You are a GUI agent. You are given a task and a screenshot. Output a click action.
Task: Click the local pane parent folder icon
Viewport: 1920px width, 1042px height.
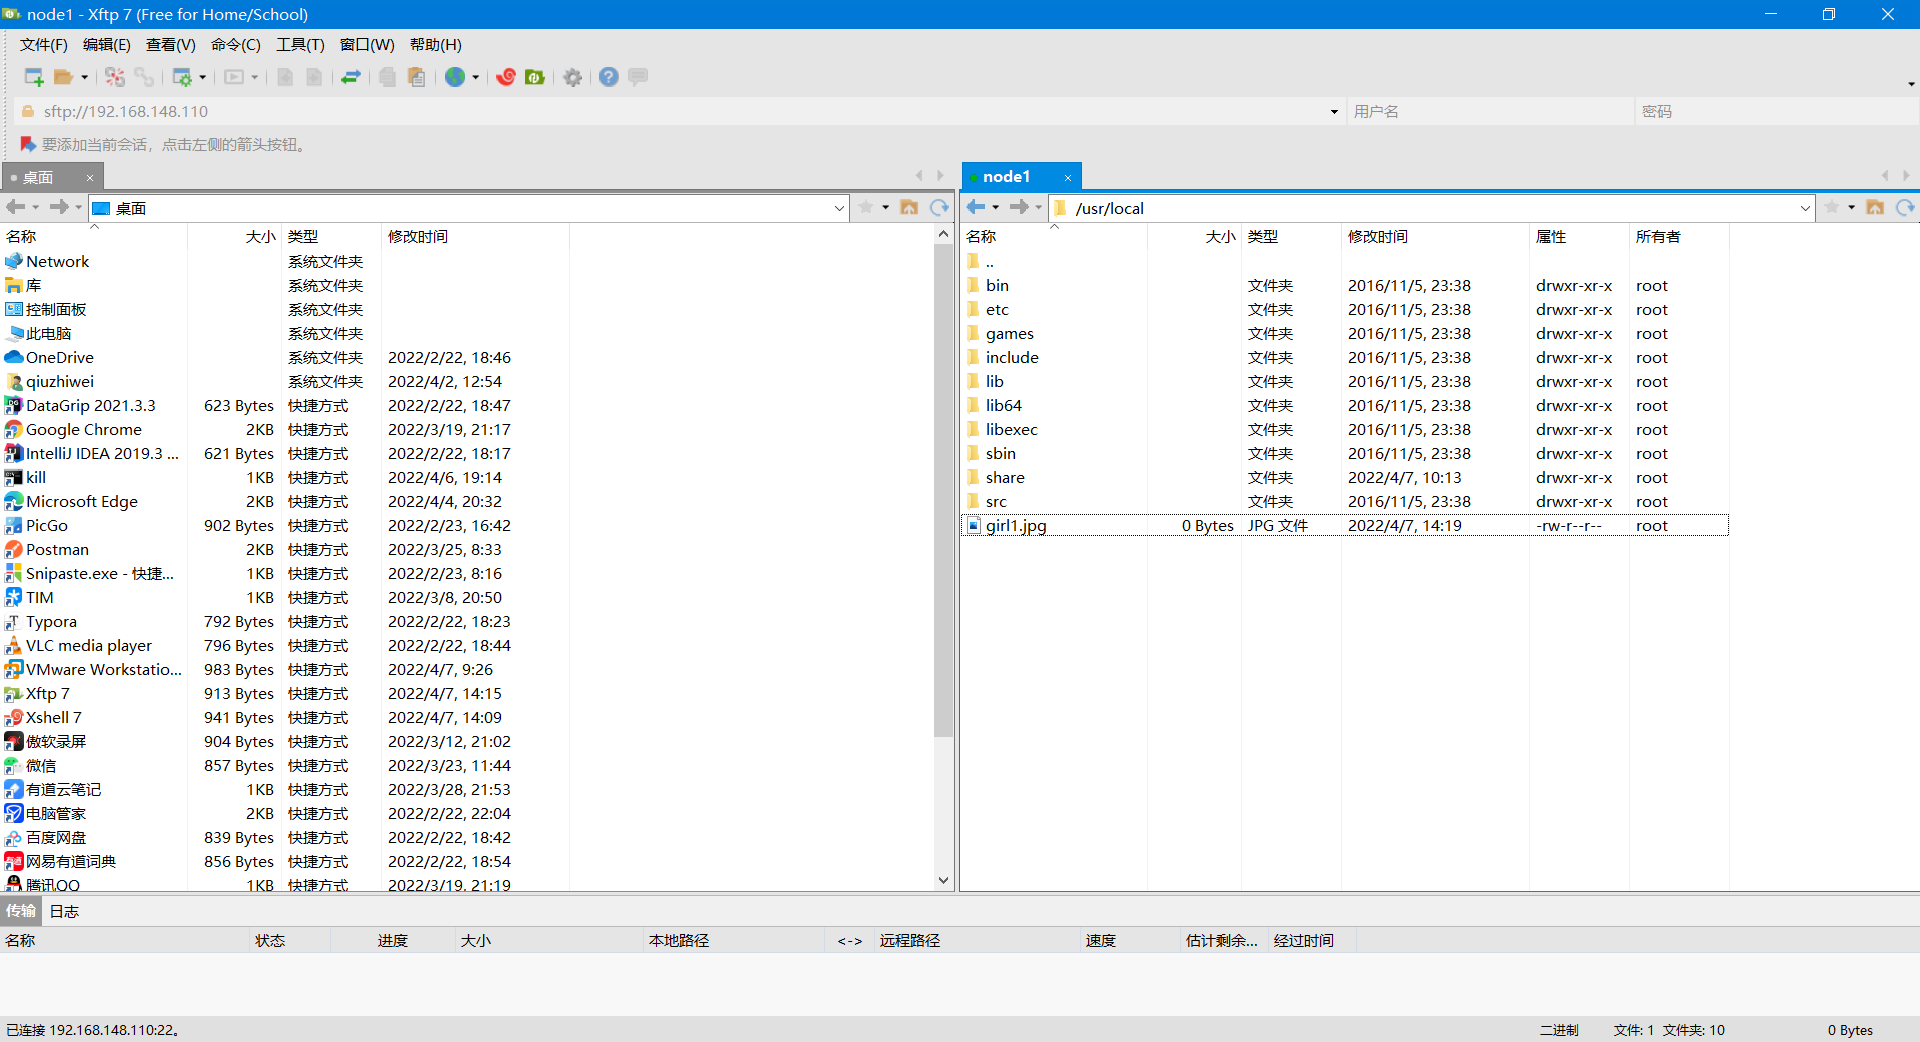(x=909, y=207)
